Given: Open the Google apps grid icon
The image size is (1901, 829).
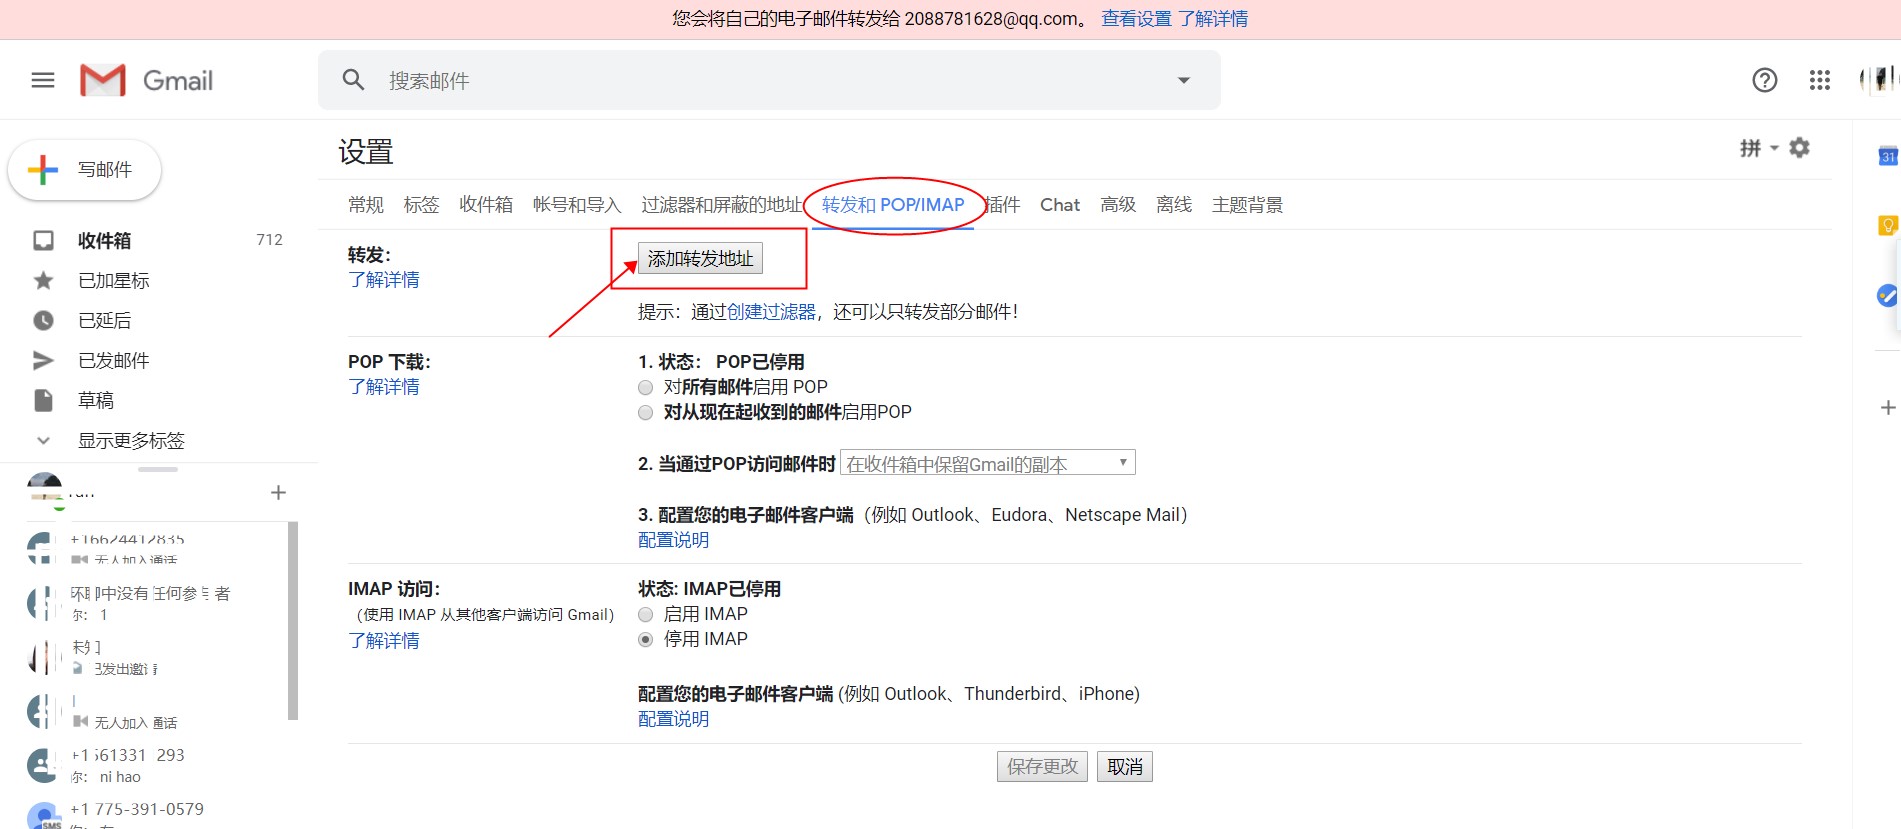Looking at the screenshot, I should (x=1820, y=80).
